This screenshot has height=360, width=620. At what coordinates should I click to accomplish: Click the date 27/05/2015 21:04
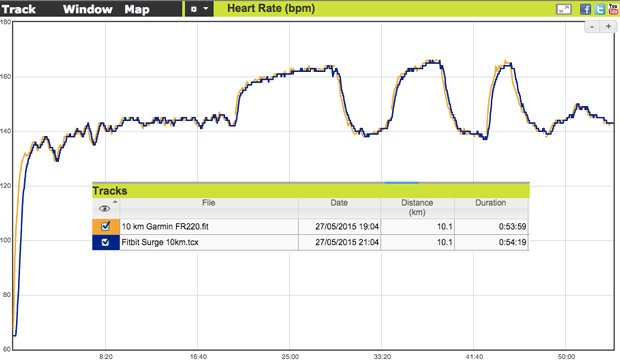pyautogui.click(x=347, y=242)
